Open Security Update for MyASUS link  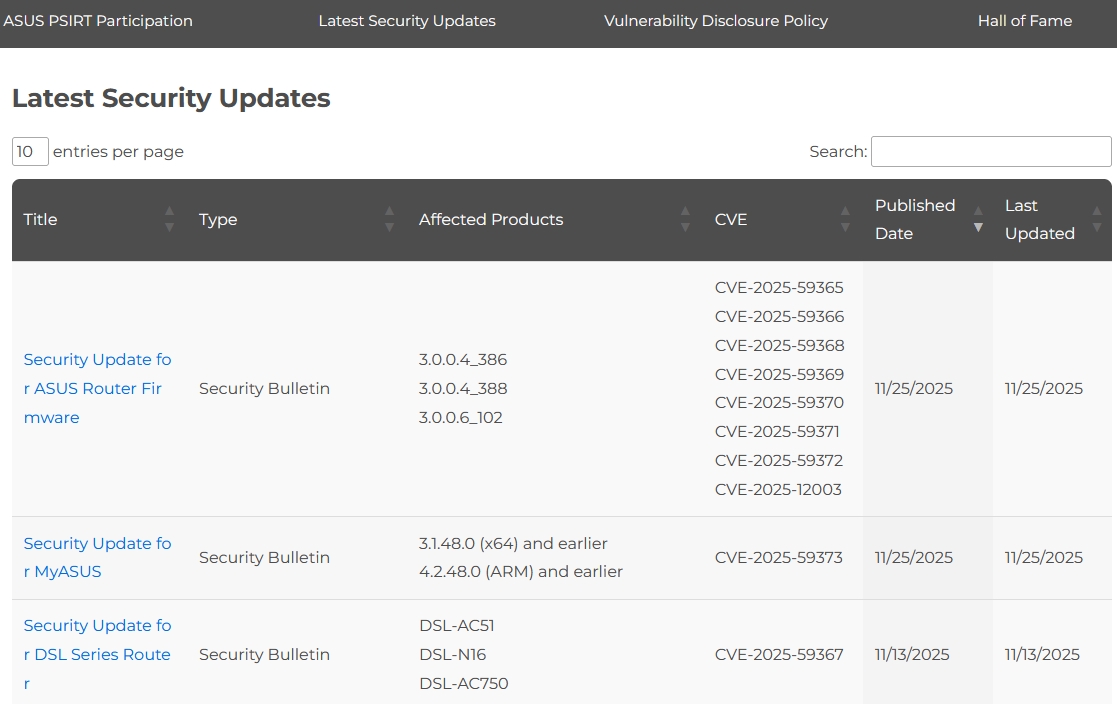click(97, 557)
